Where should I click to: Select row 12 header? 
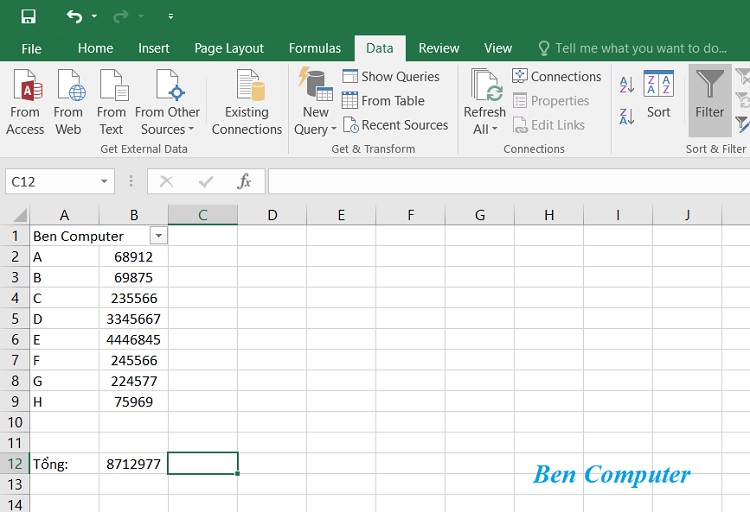(x=15, y=464)
